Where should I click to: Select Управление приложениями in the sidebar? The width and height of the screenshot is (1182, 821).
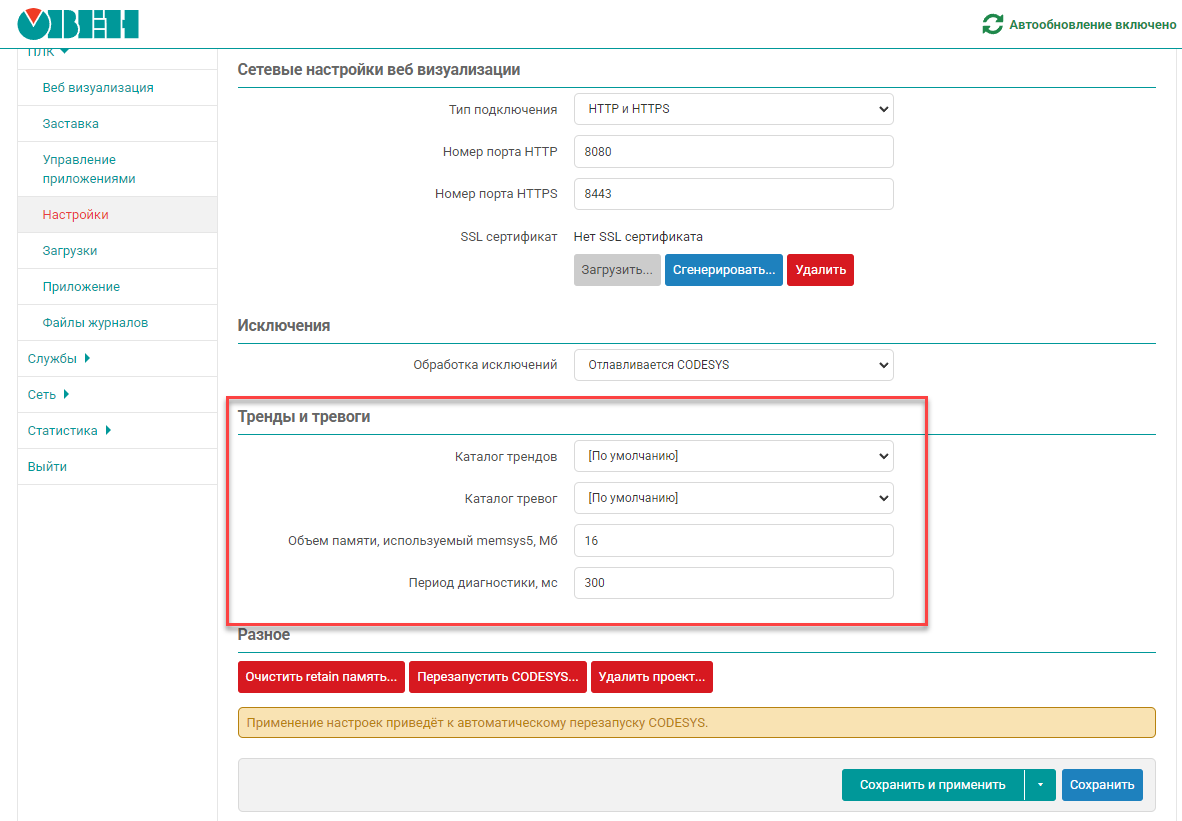click(x=89, y=169)
